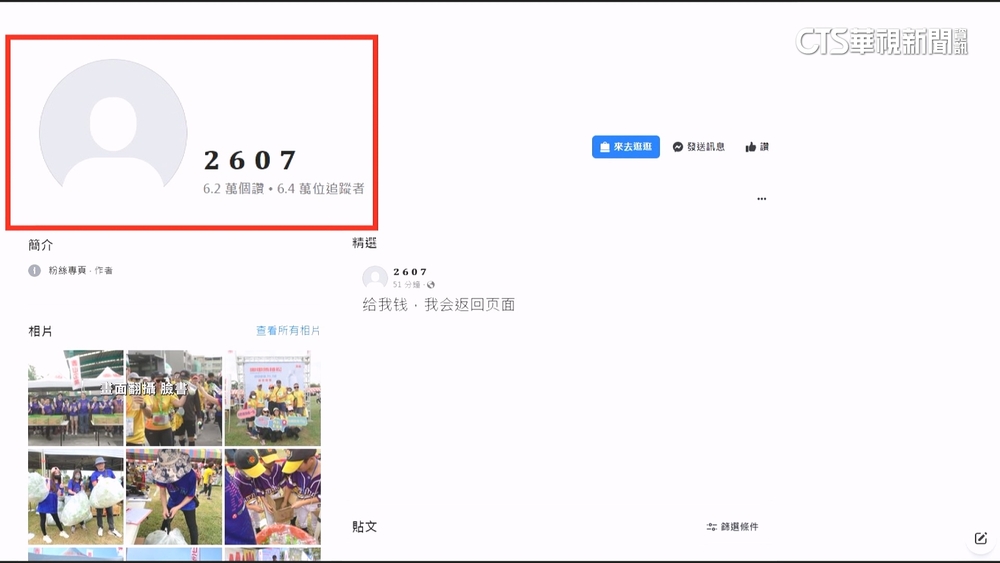Viewport: 1000px width, 563px height.
Task: Click the 精選 section heading
Action: pyautogui.click(x=364, y=243)
